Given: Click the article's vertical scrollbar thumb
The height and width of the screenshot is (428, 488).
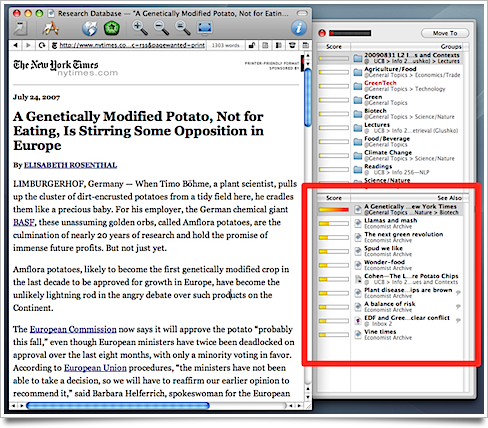Looking at the screenshot, I should click(308, 97).
